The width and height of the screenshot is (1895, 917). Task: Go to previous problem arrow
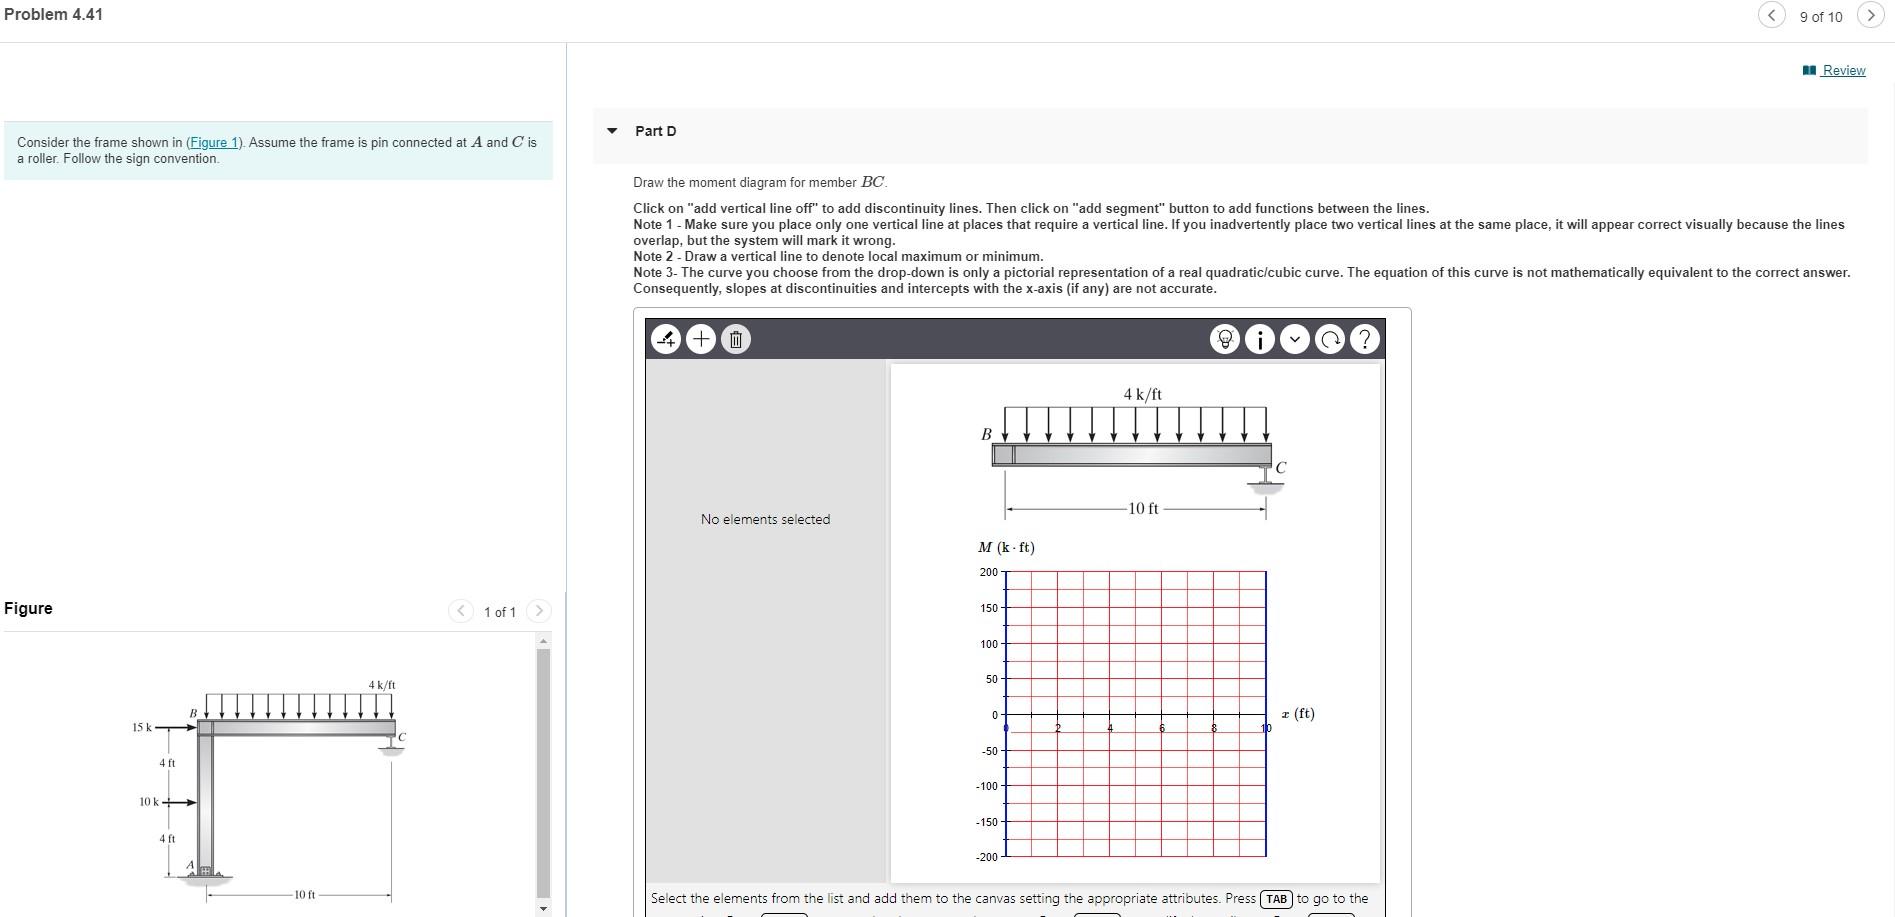point(1772,15)
